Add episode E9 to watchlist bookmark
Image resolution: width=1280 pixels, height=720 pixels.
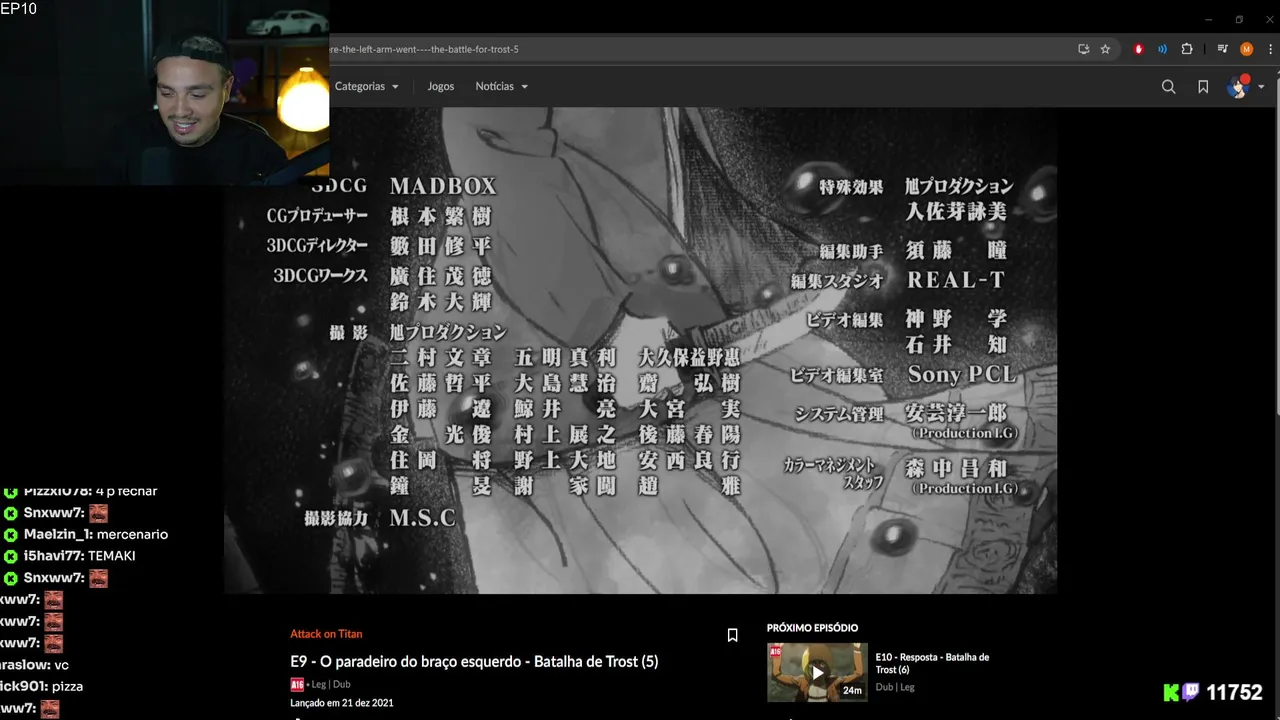point(732,635)
